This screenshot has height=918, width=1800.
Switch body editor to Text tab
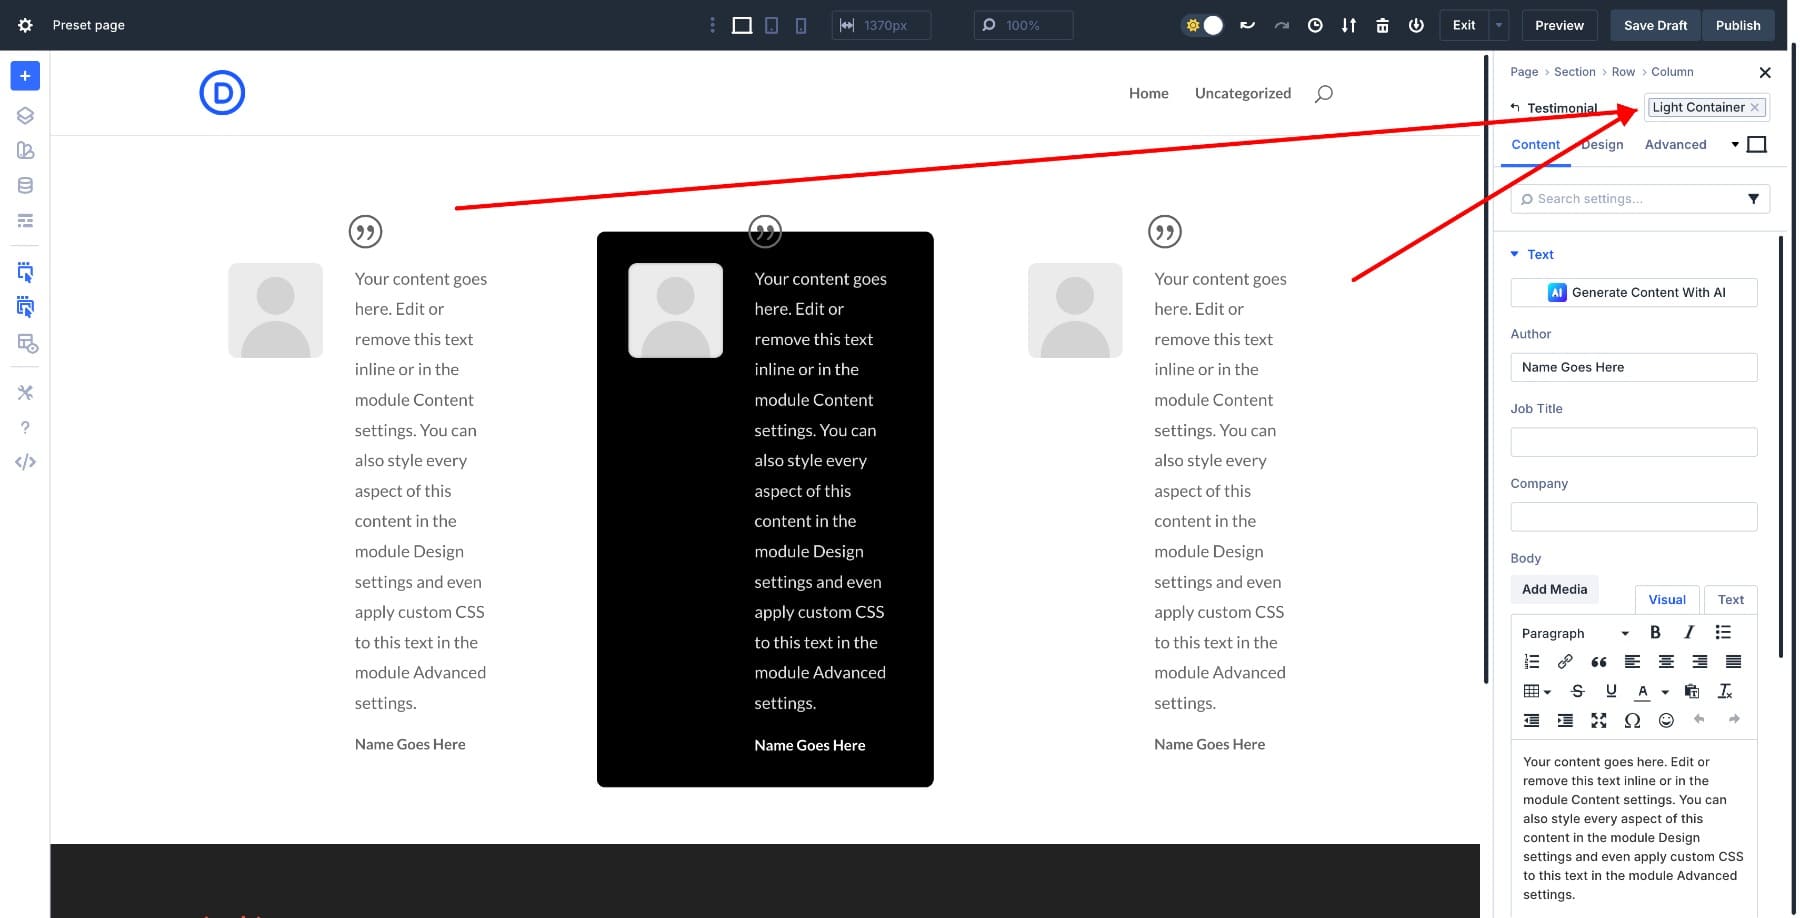coord(1730,599)
